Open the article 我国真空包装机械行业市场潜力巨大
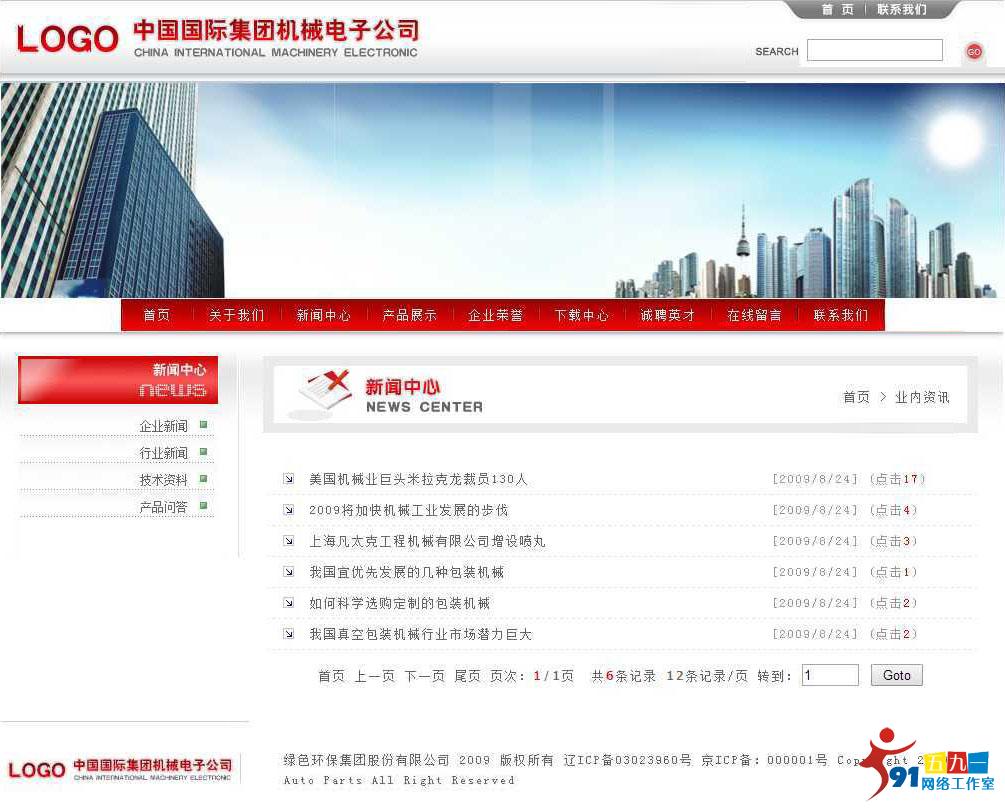1005x808 pixels. (420, 634)
